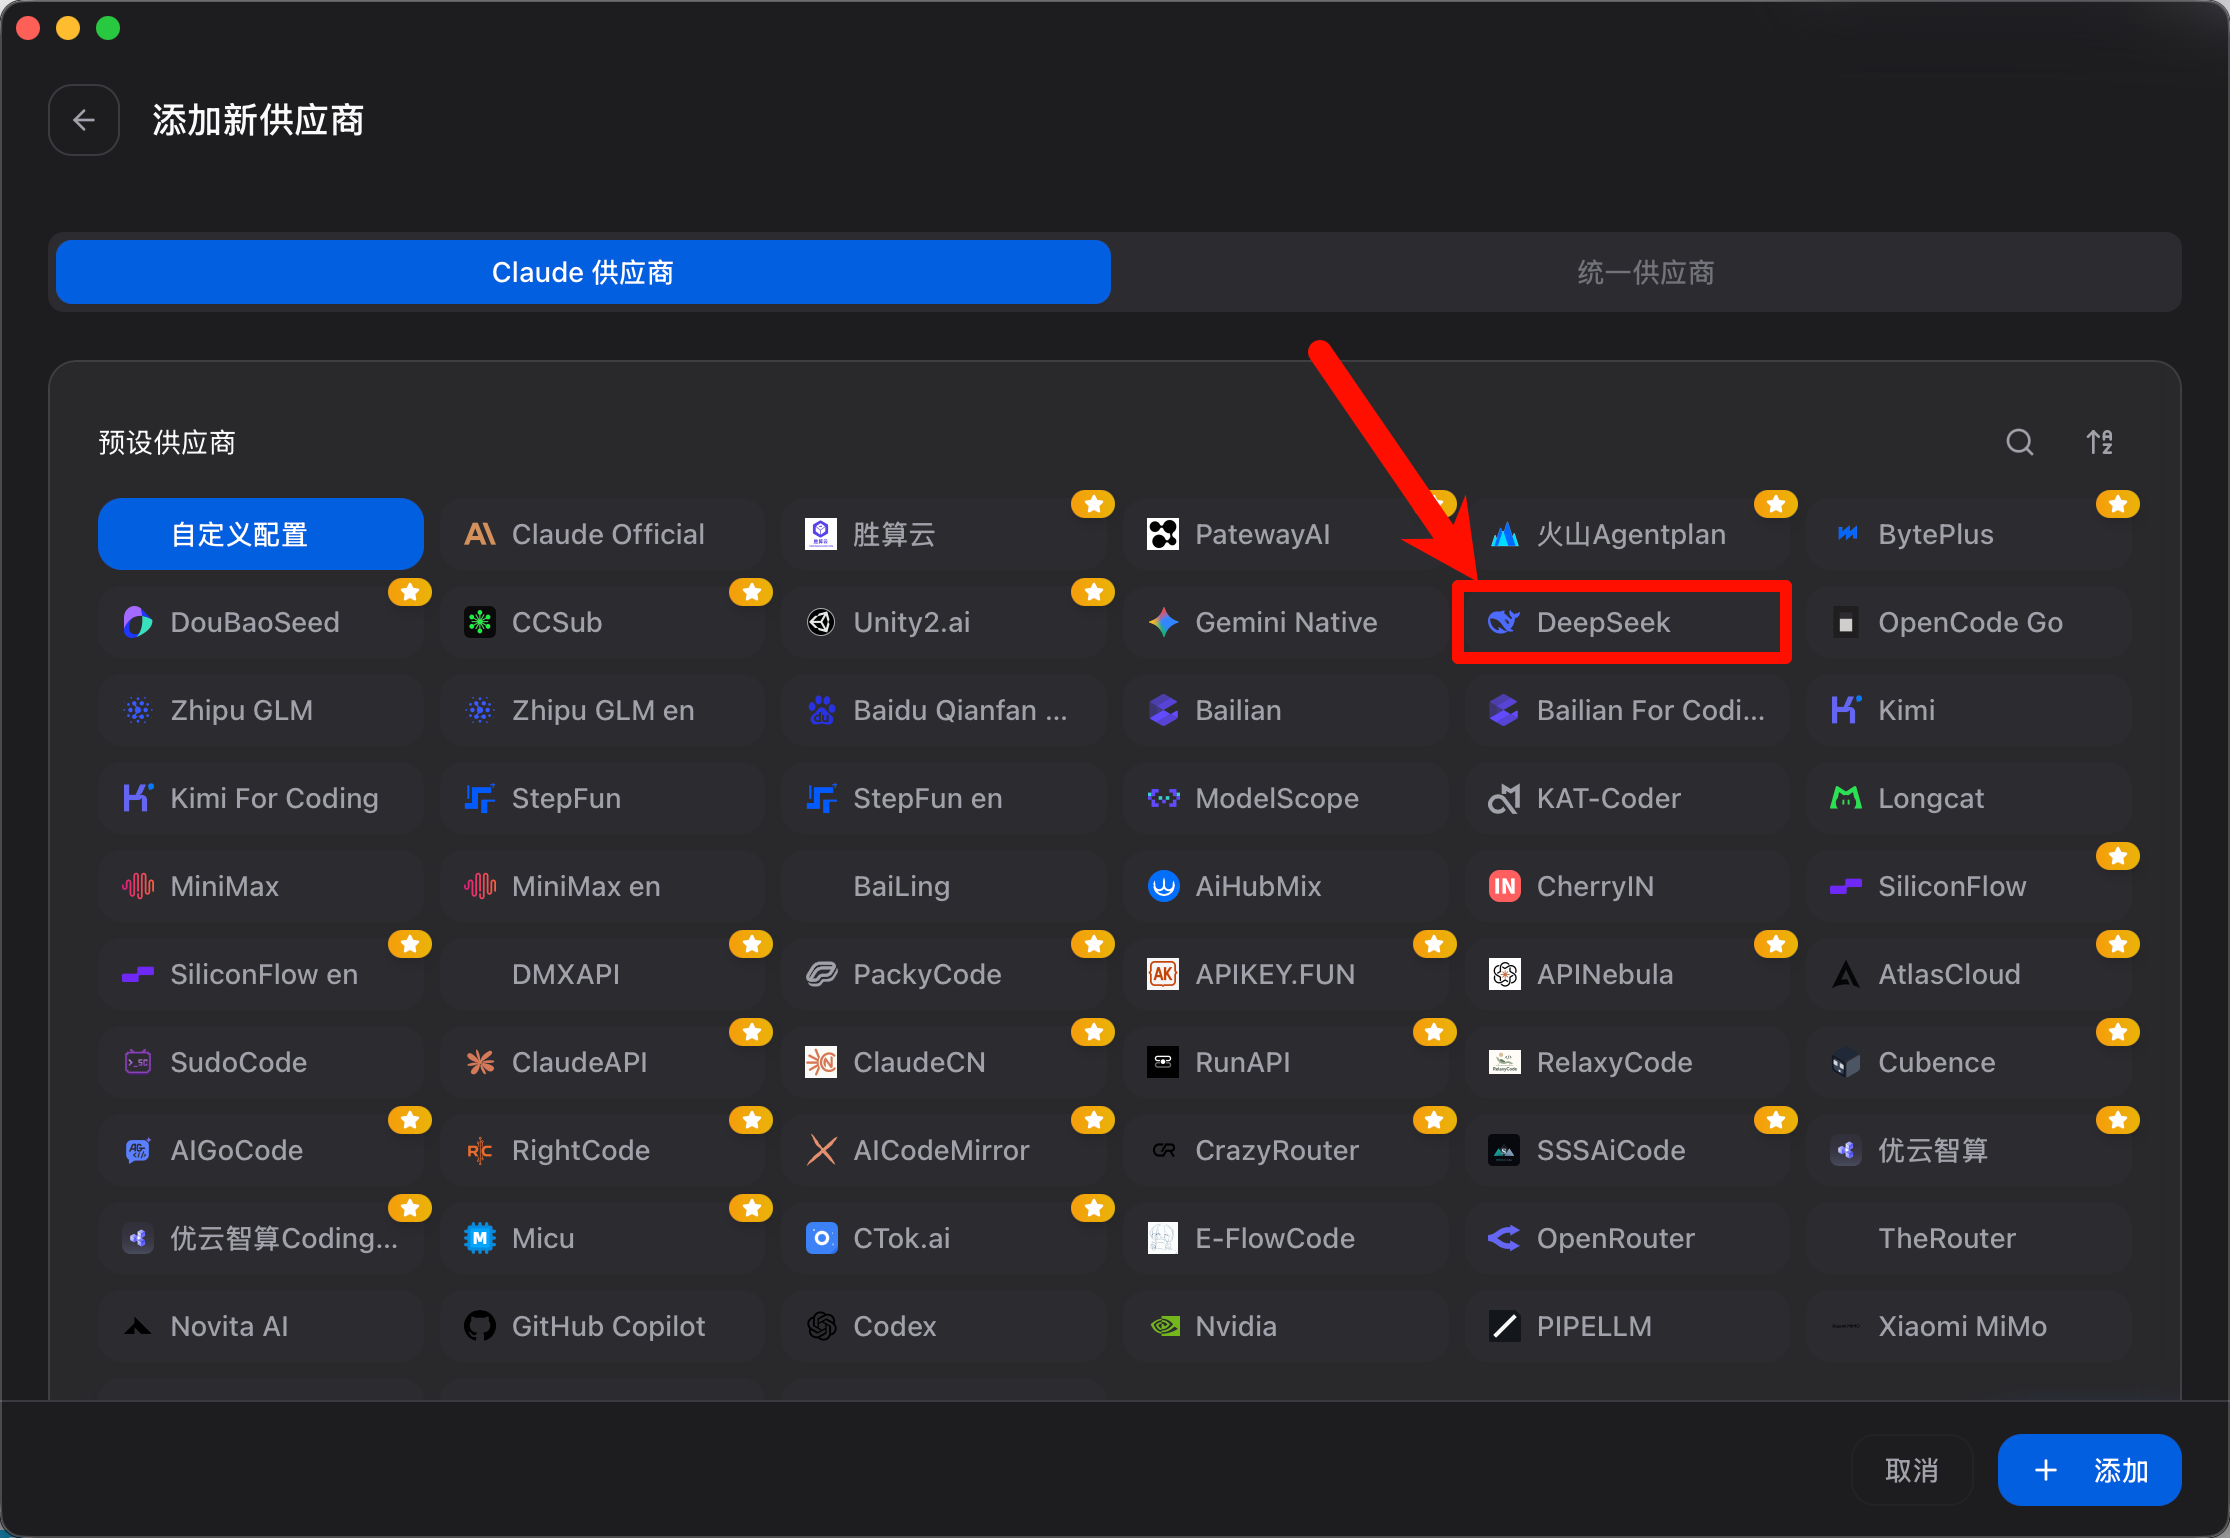
Task: Select DeepSeek provider
Action: point(1627,622)
